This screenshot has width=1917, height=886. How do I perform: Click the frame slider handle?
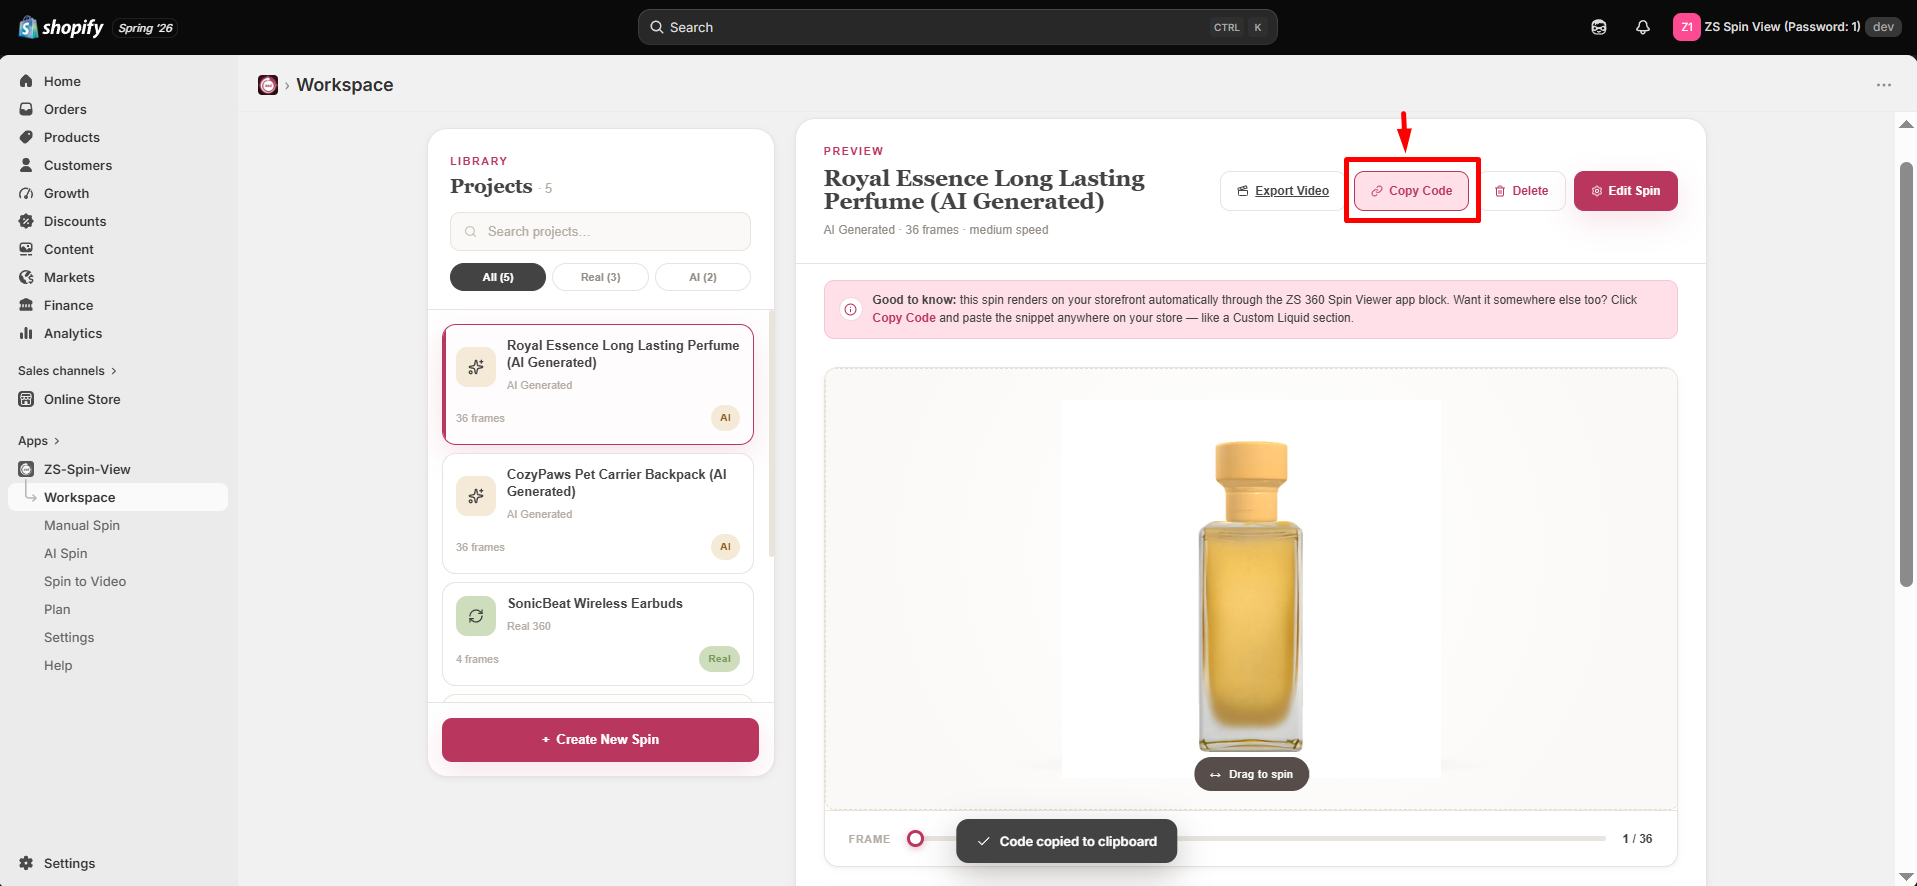click(x=915, y=839)
